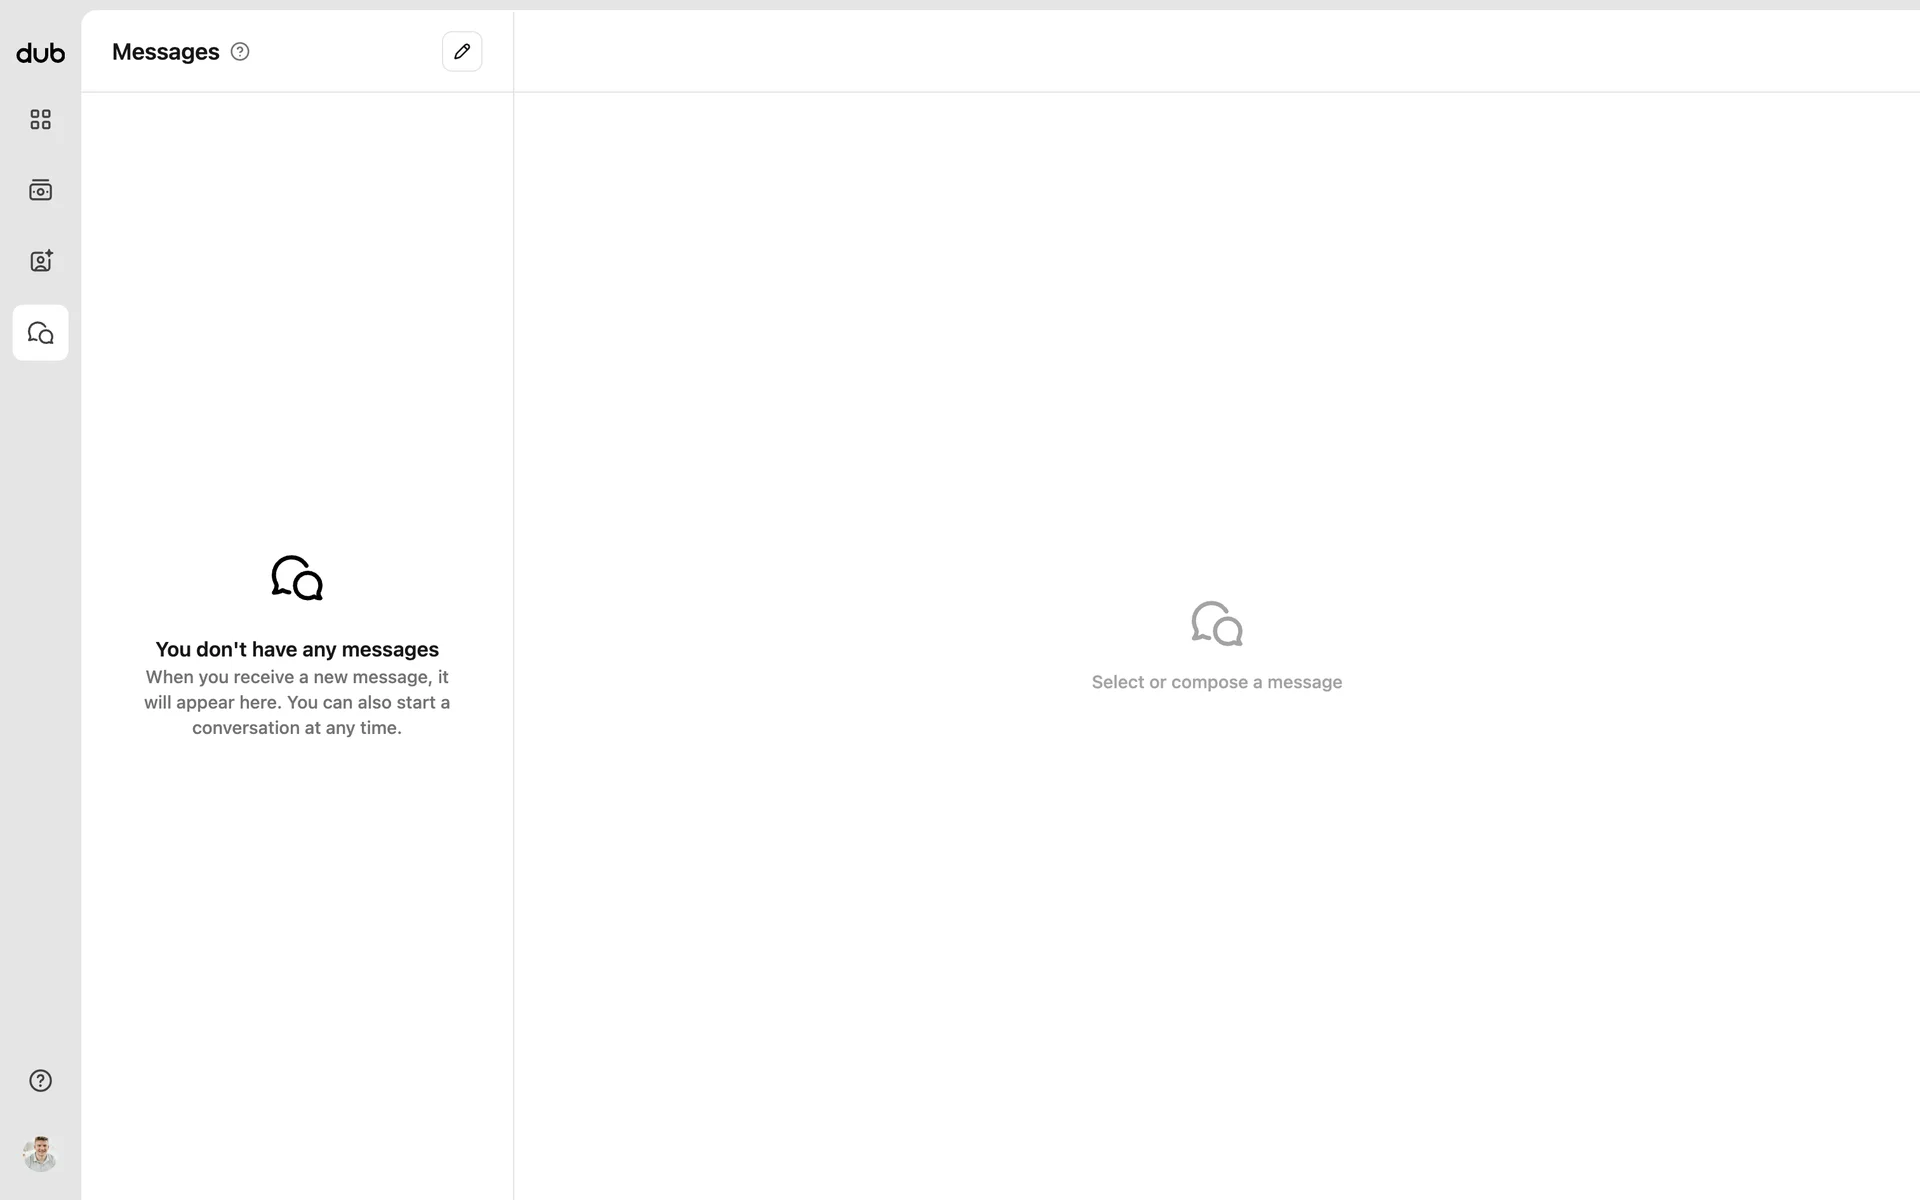Click the blank conversation area below placeholder text

[x=1217, y=900]
